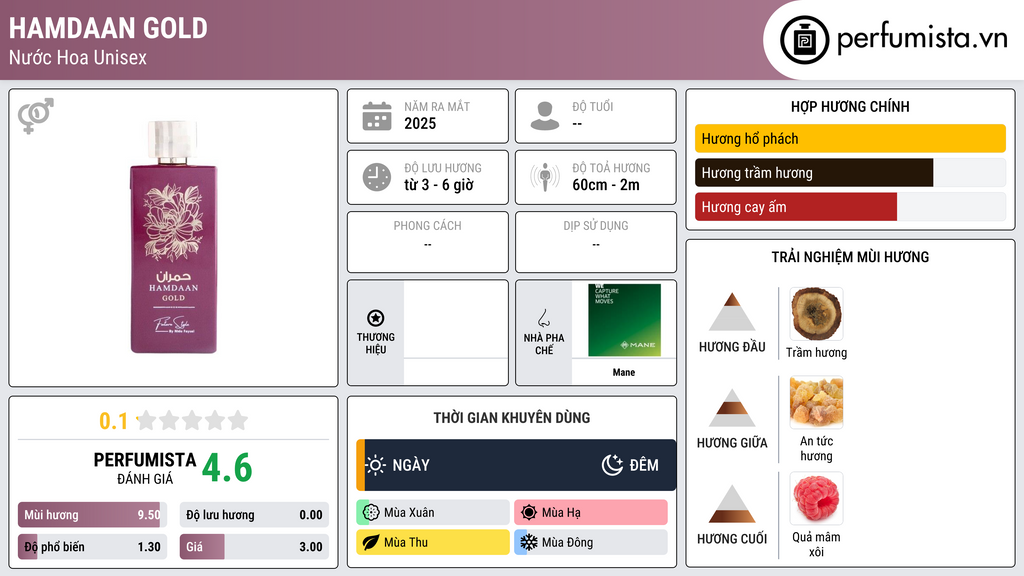Click the Mùi hương 9.50 score bar
Image resolution: width=1024 pixels, height=576 pixels.
(92, 515)
